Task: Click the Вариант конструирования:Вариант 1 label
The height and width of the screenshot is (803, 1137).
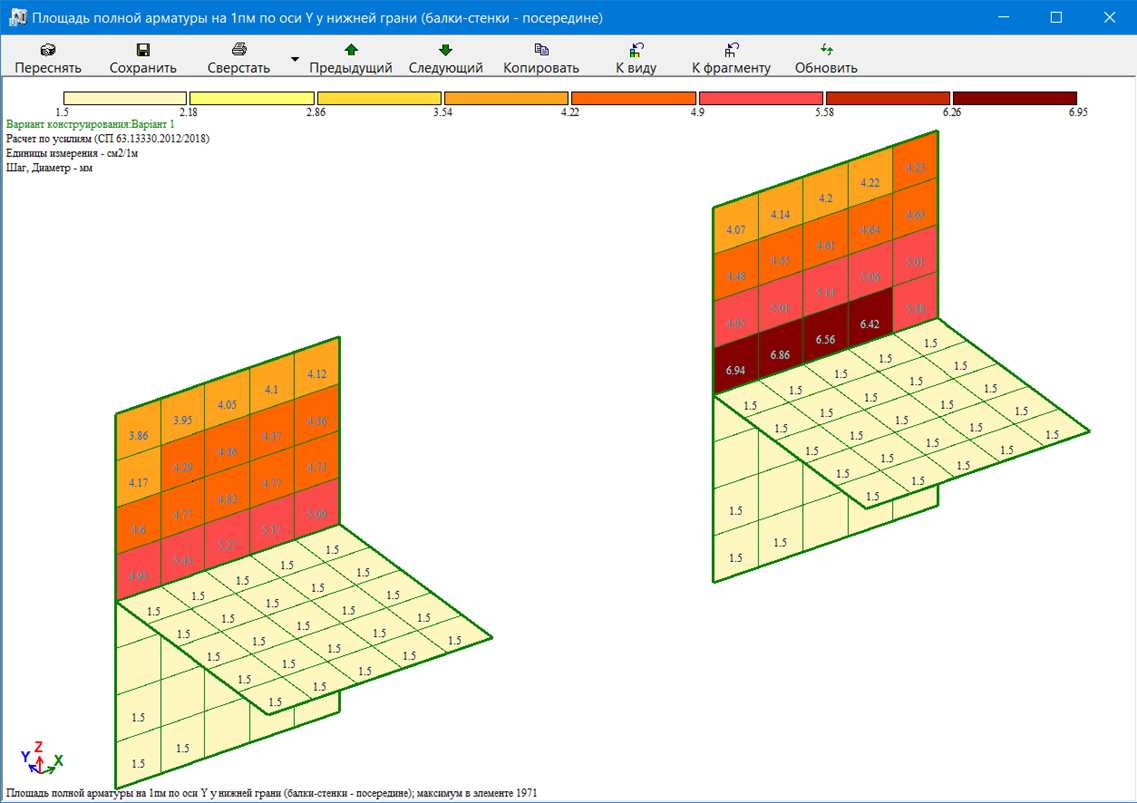Action: pyautogui.click(x=90, y=124)
